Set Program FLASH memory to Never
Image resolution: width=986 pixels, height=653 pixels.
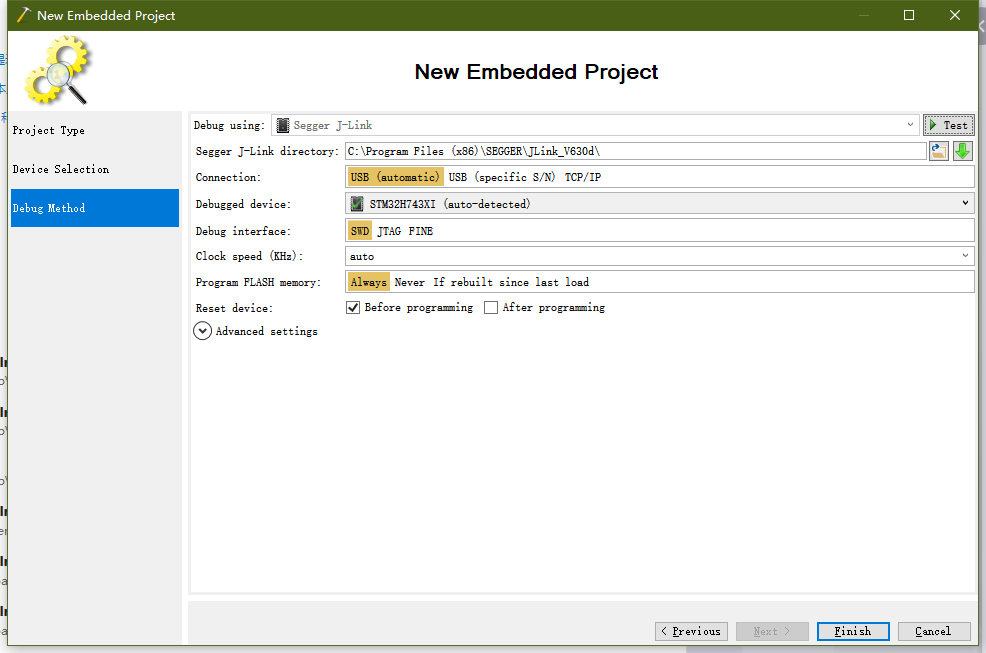[x=409, y=282]
